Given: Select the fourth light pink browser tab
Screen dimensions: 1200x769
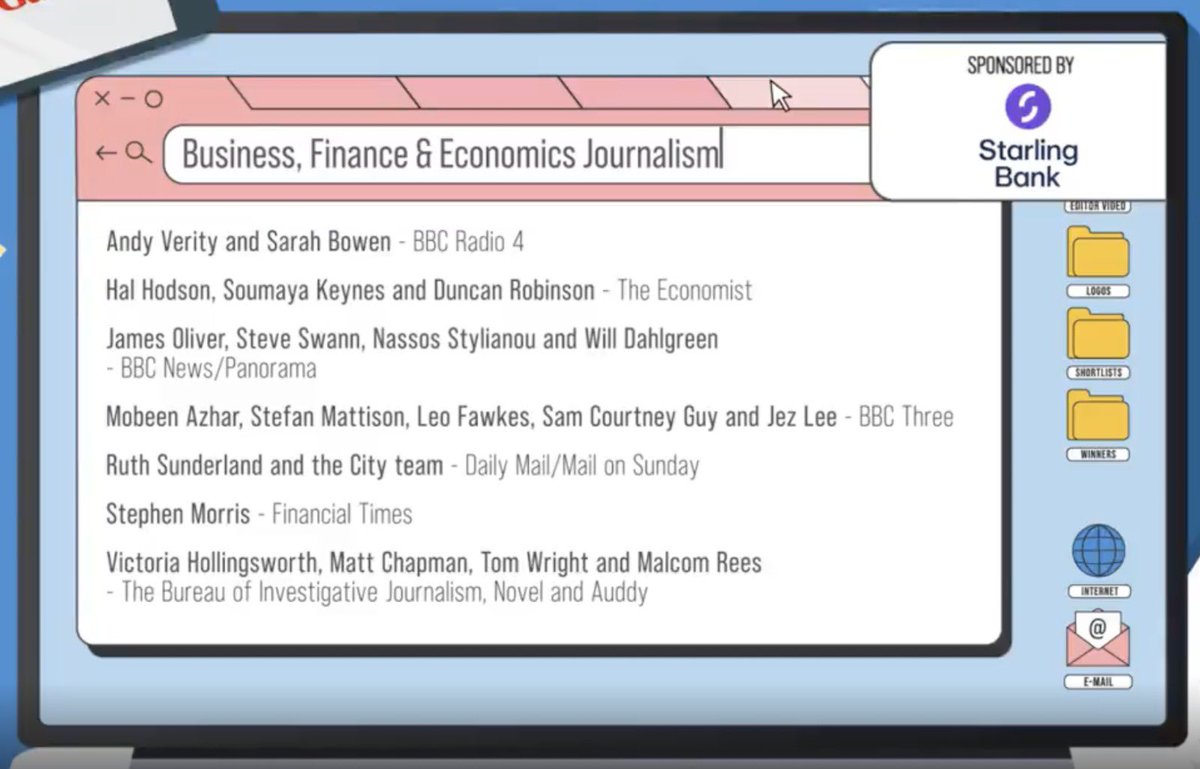Looking at the screenshot, I should pos(790,92).
